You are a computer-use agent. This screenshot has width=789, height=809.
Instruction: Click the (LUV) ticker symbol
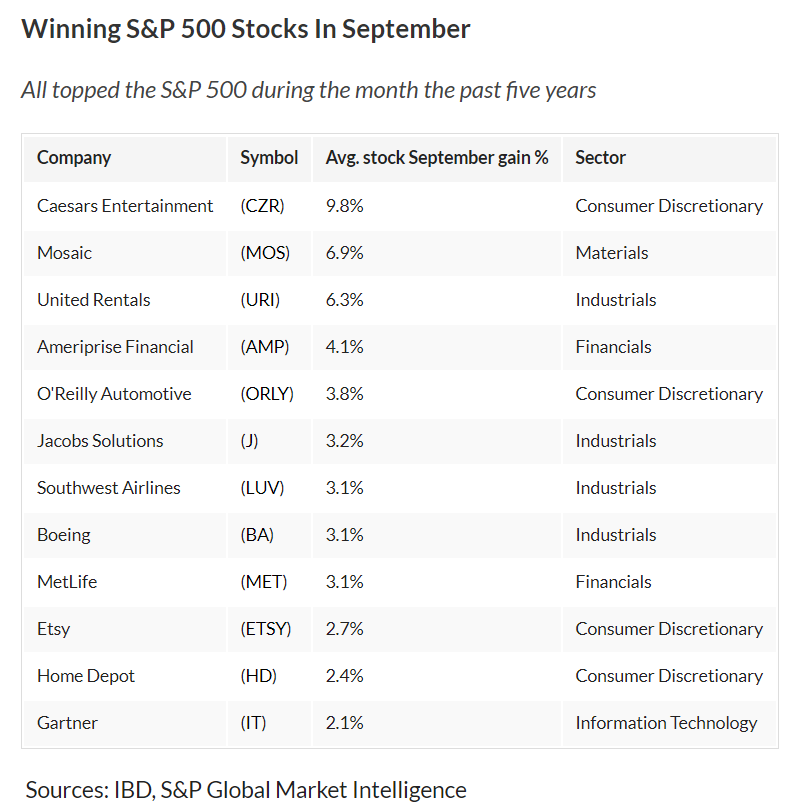pyautogui.click(x=263, y=487)
